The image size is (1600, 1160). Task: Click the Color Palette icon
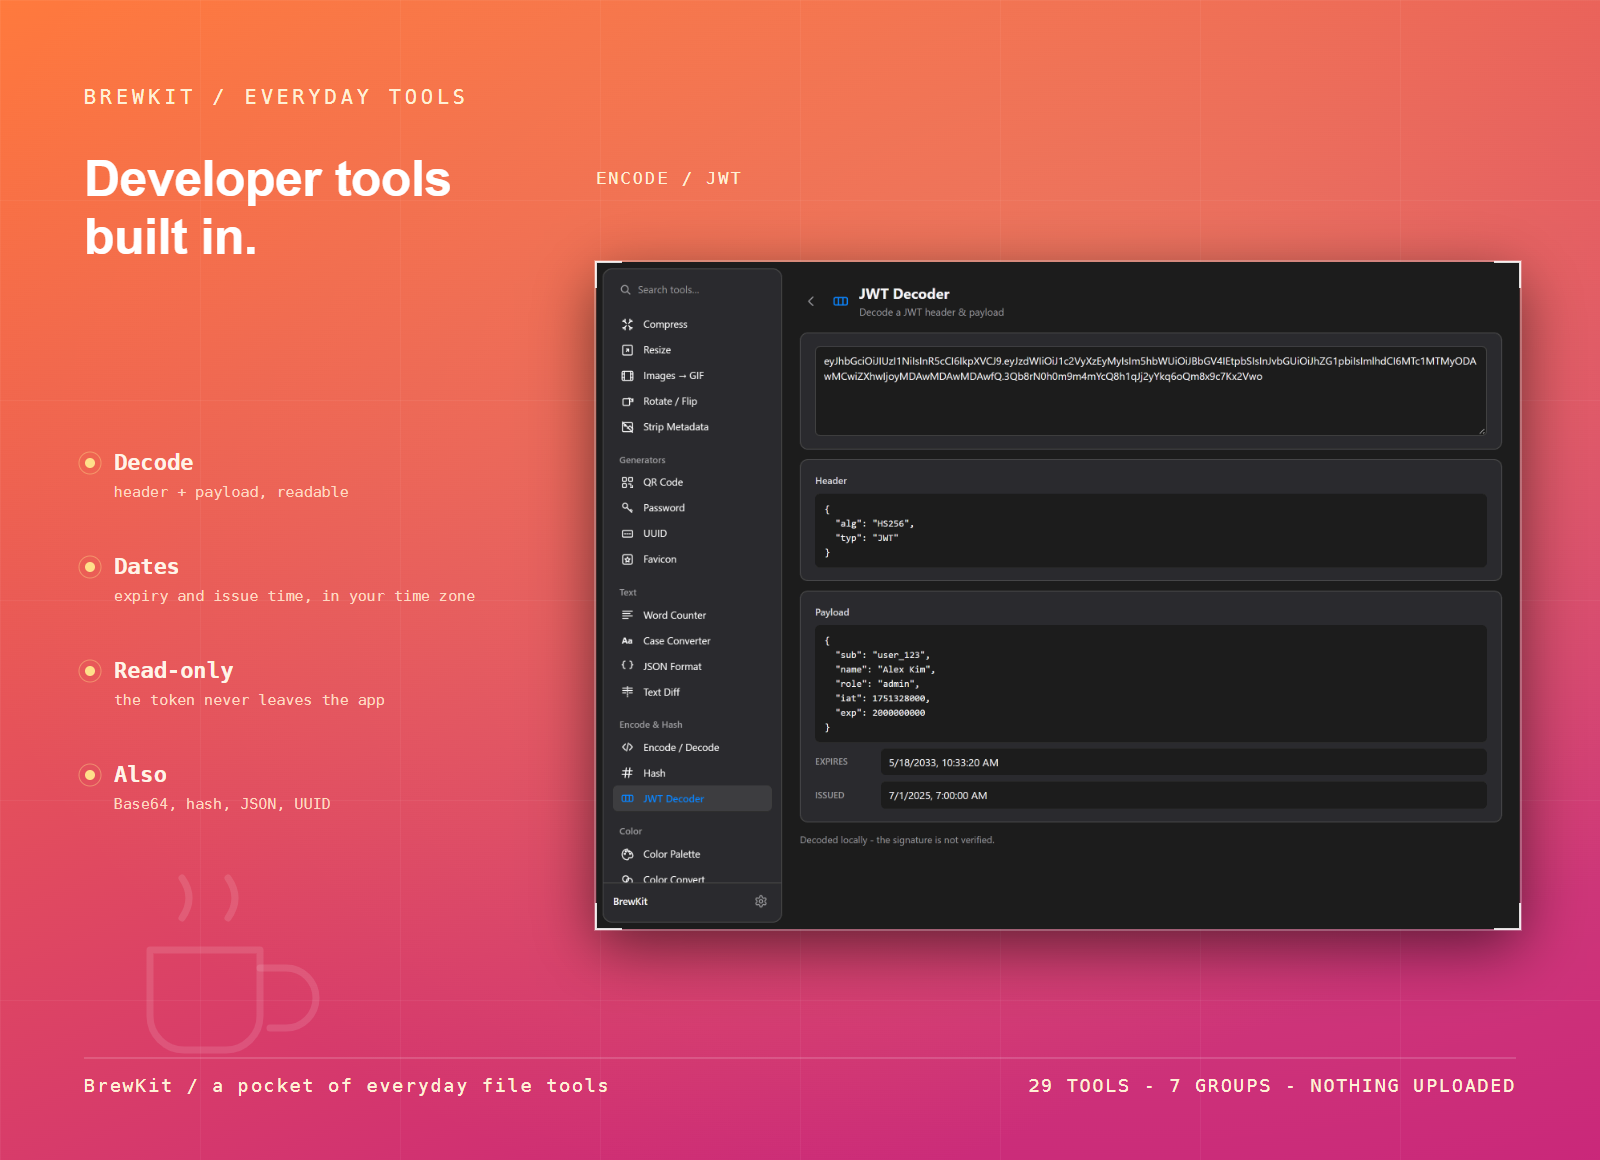point(627,854)
